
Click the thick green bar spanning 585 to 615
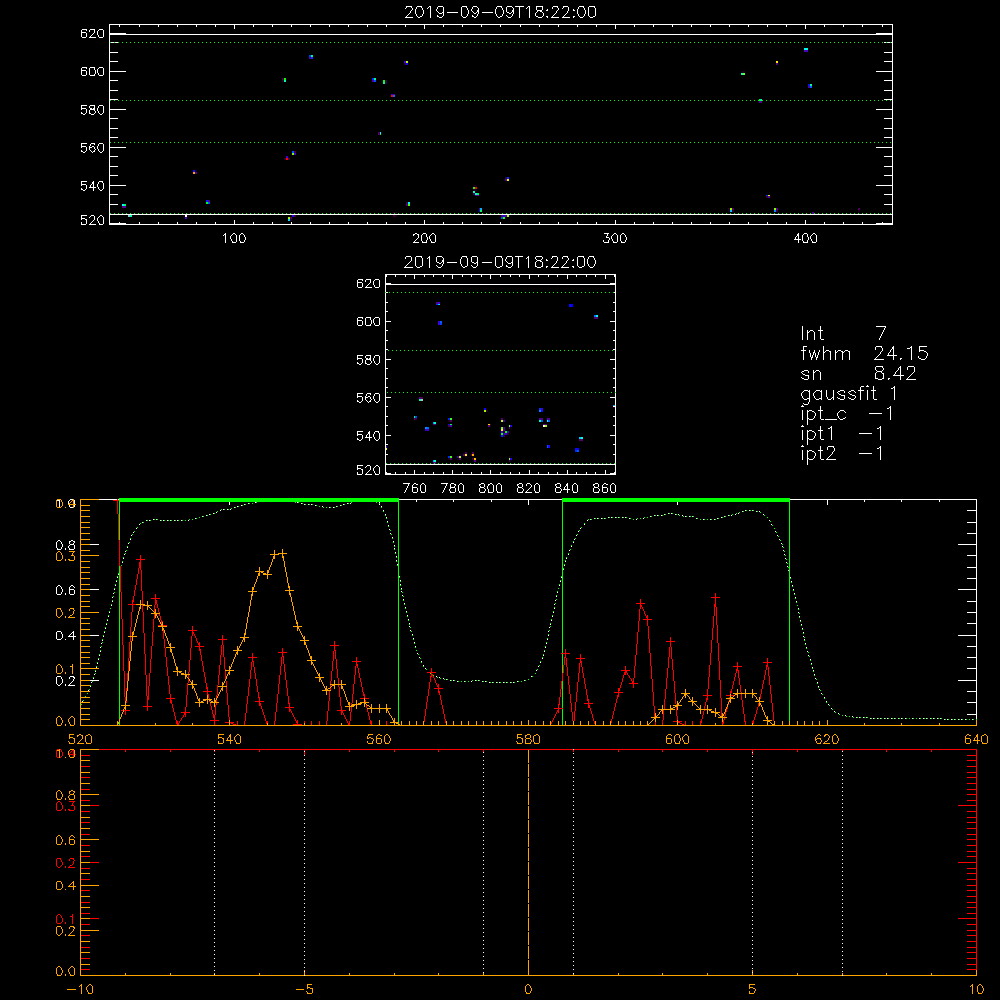click(676, 500)
